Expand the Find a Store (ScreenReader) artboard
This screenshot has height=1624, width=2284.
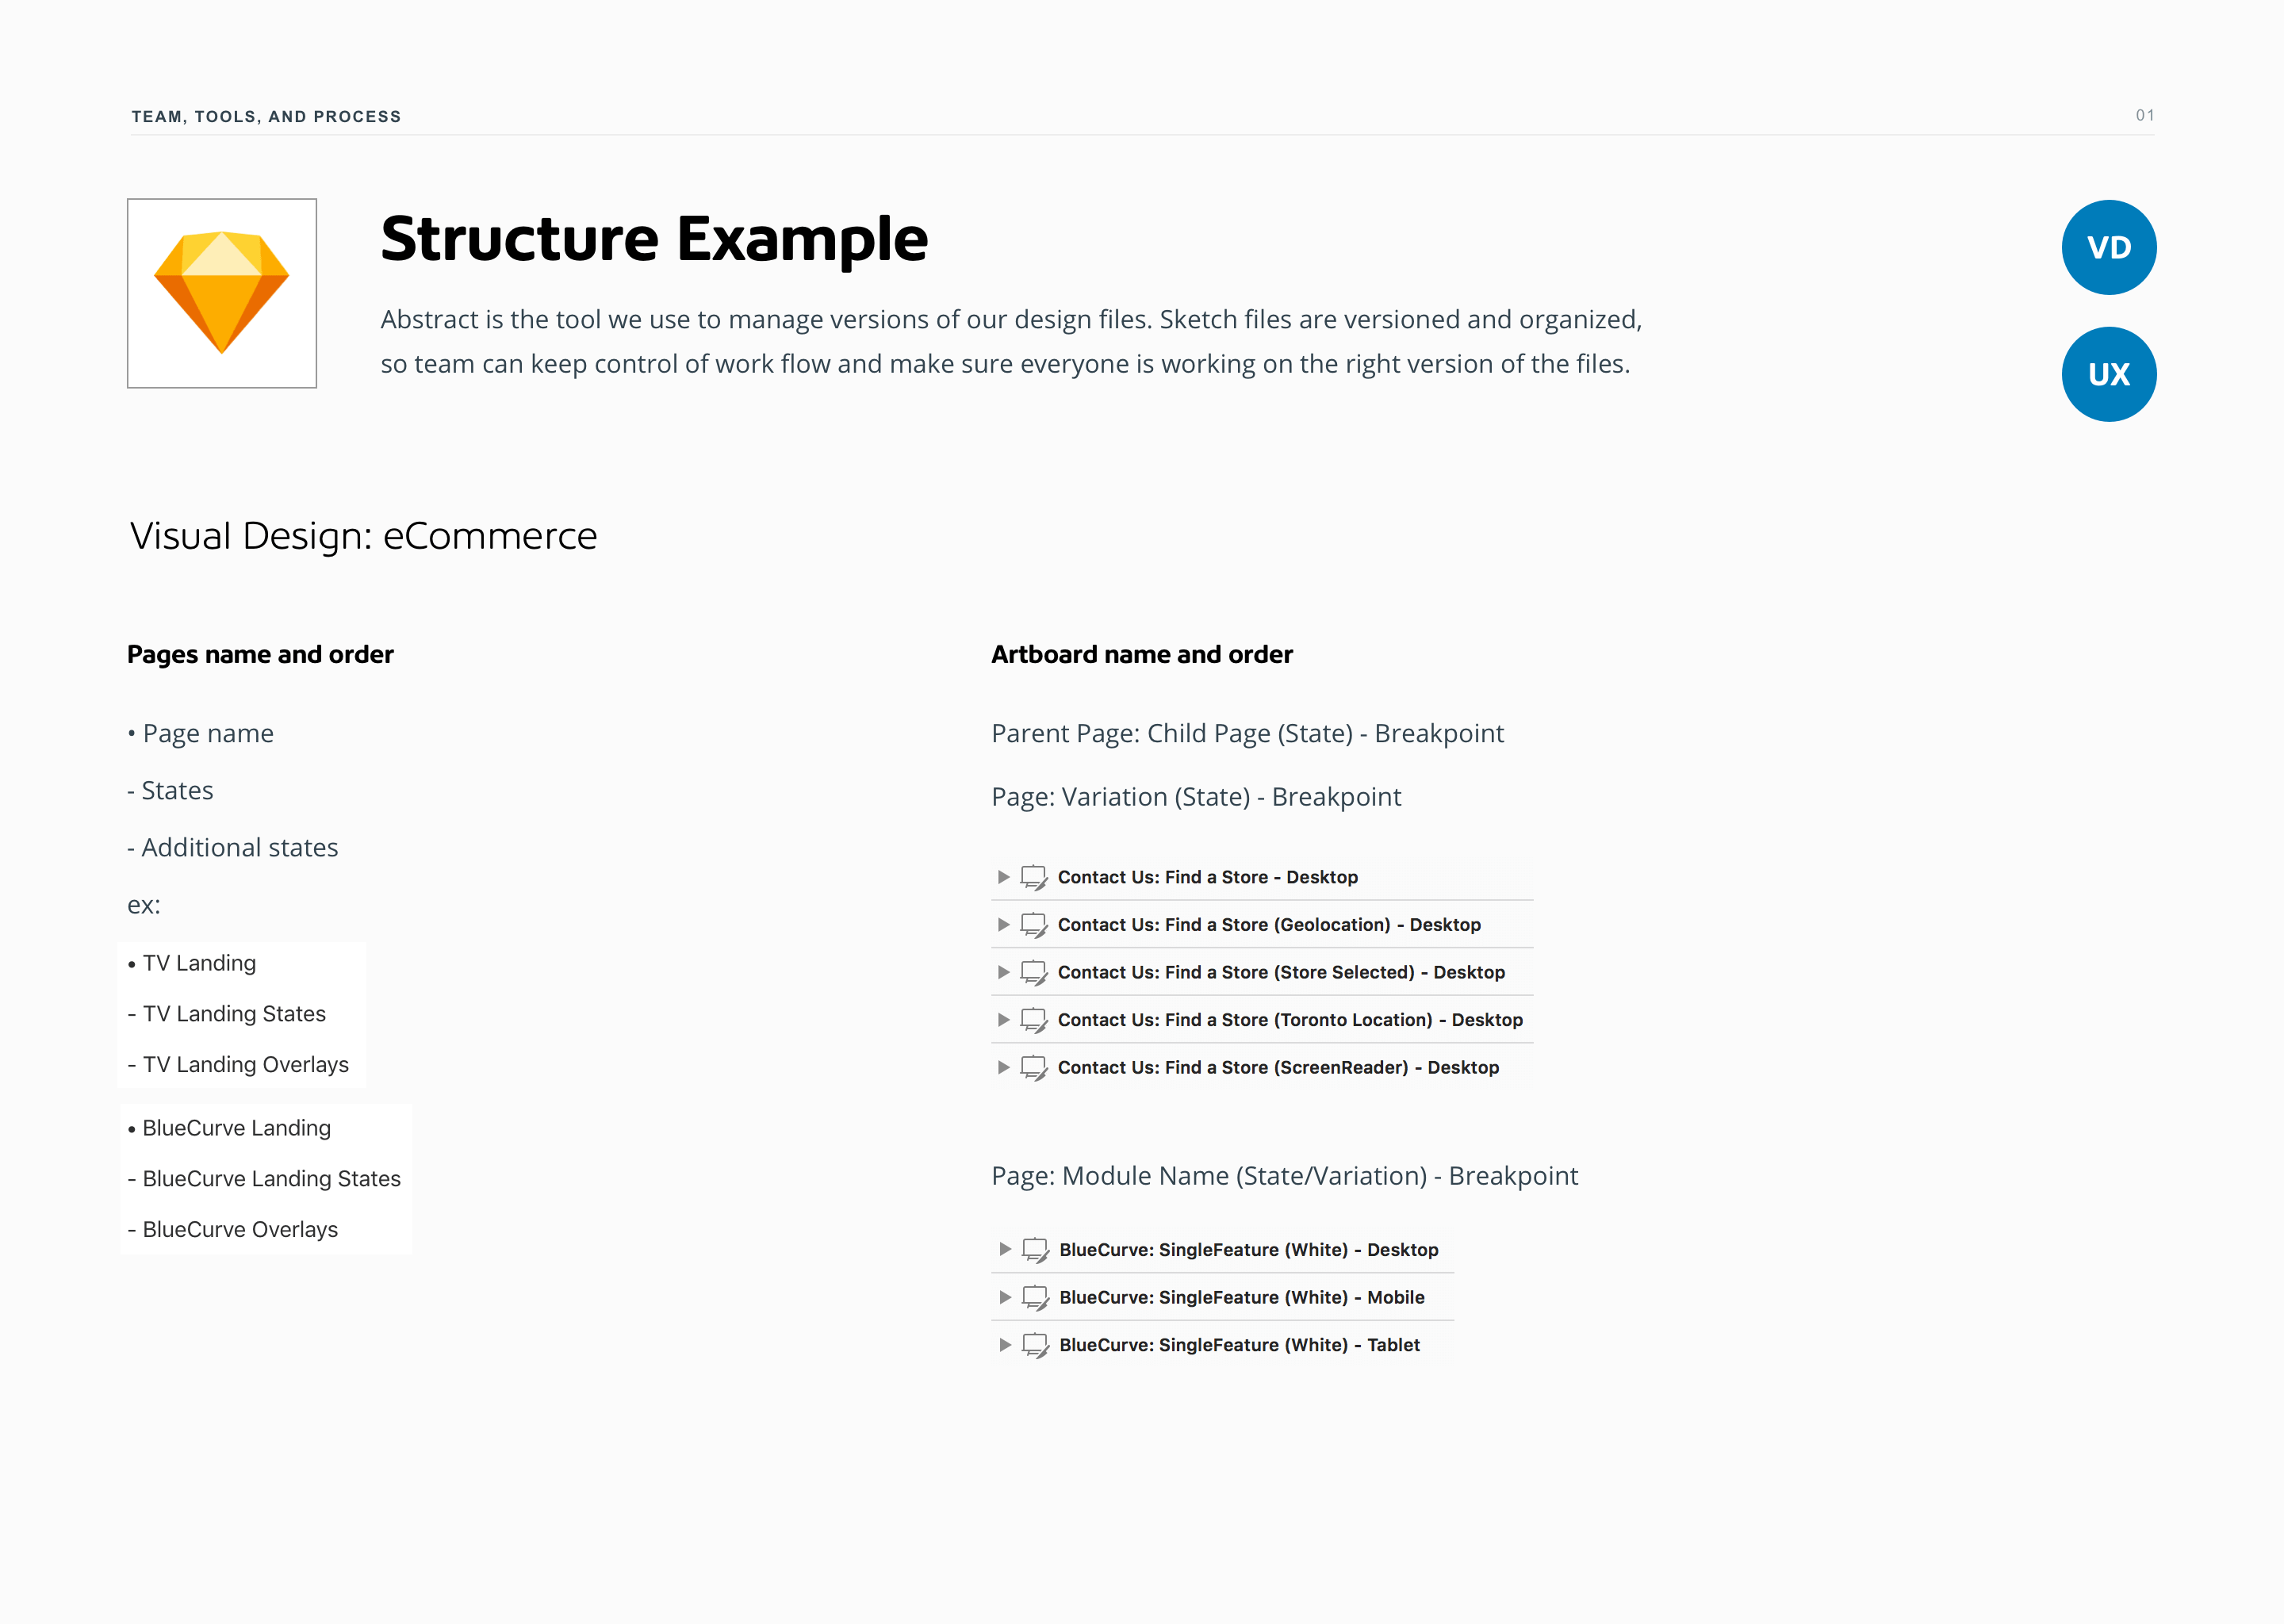coord(1003,1067)
